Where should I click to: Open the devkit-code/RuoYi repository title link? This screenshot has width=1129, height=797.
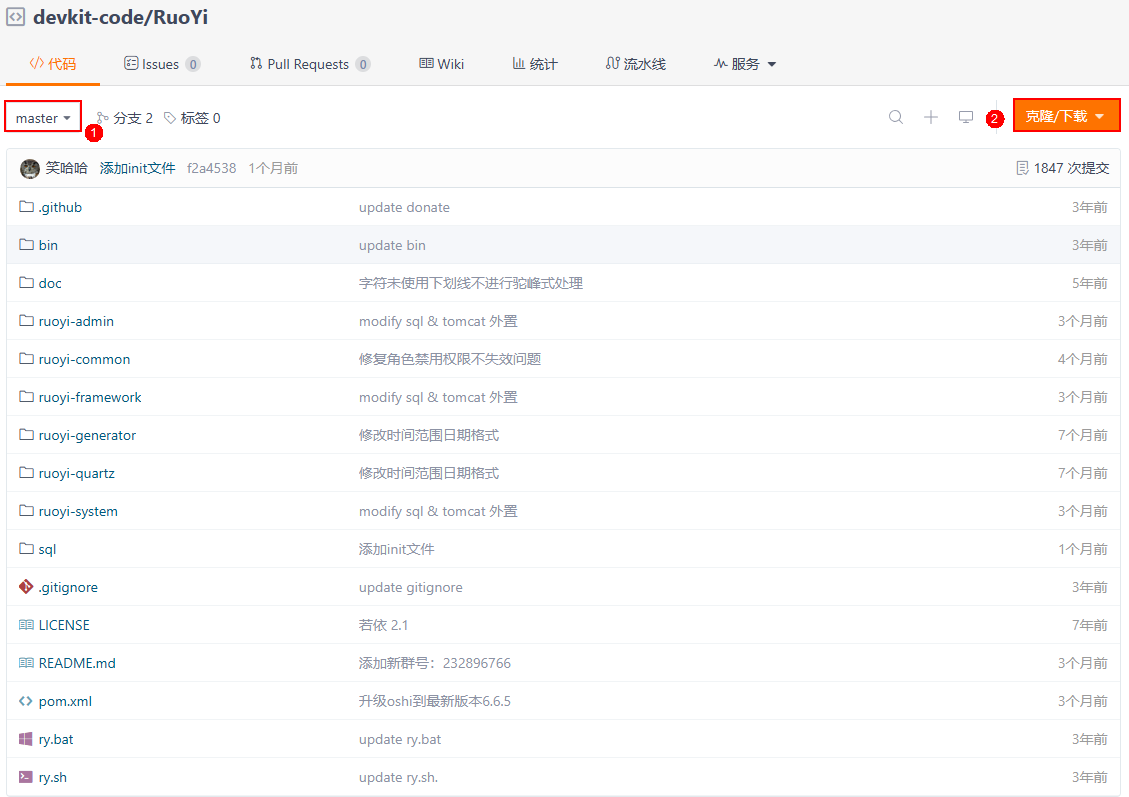point(120,17)
